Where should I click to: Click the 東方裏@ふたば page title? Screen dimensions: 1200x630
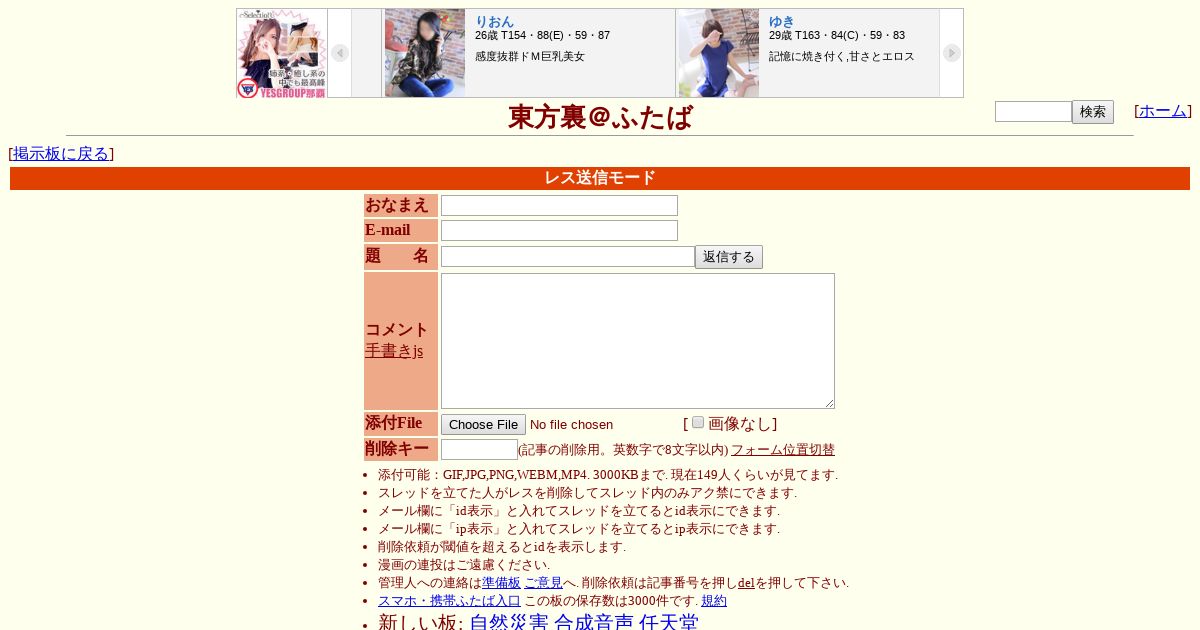pyautogui.click(x=600, y=117)
